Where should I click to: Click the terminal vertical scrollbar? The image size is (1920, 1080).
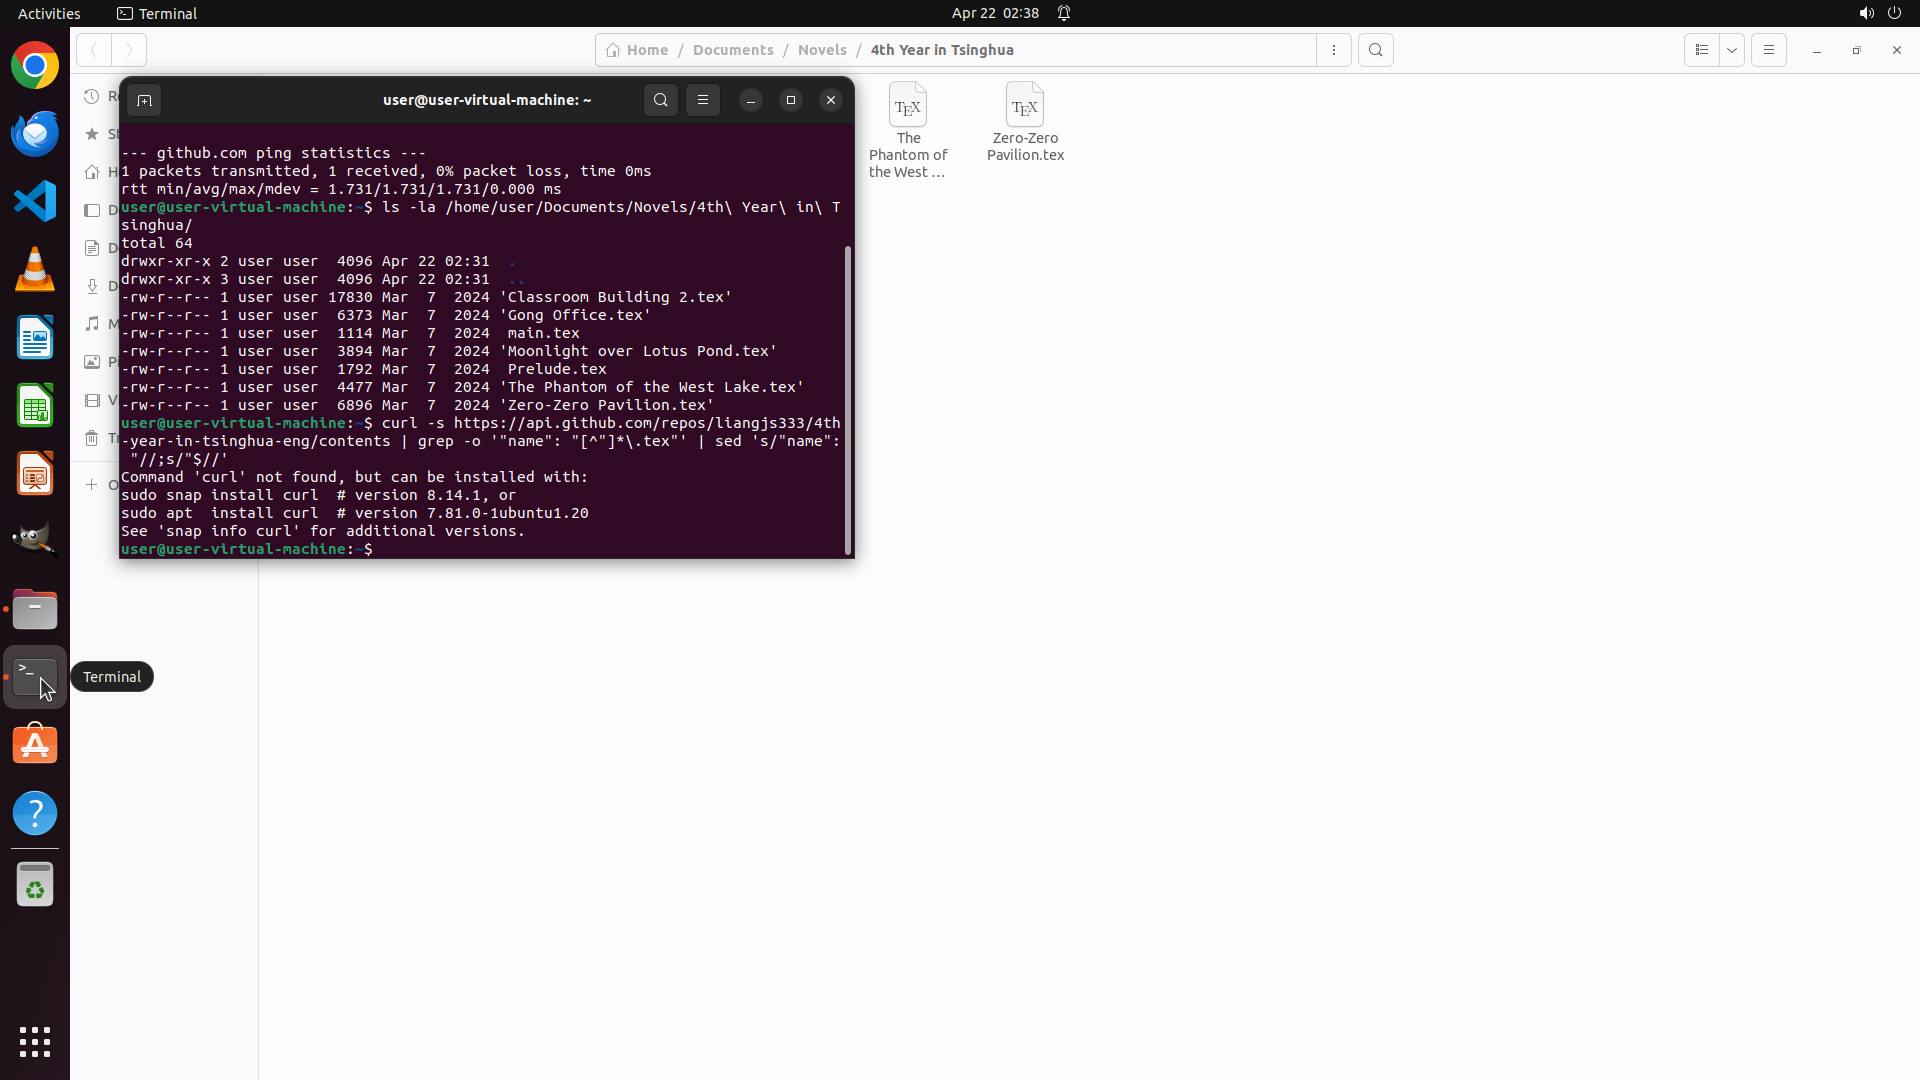(x=848, y=400)
